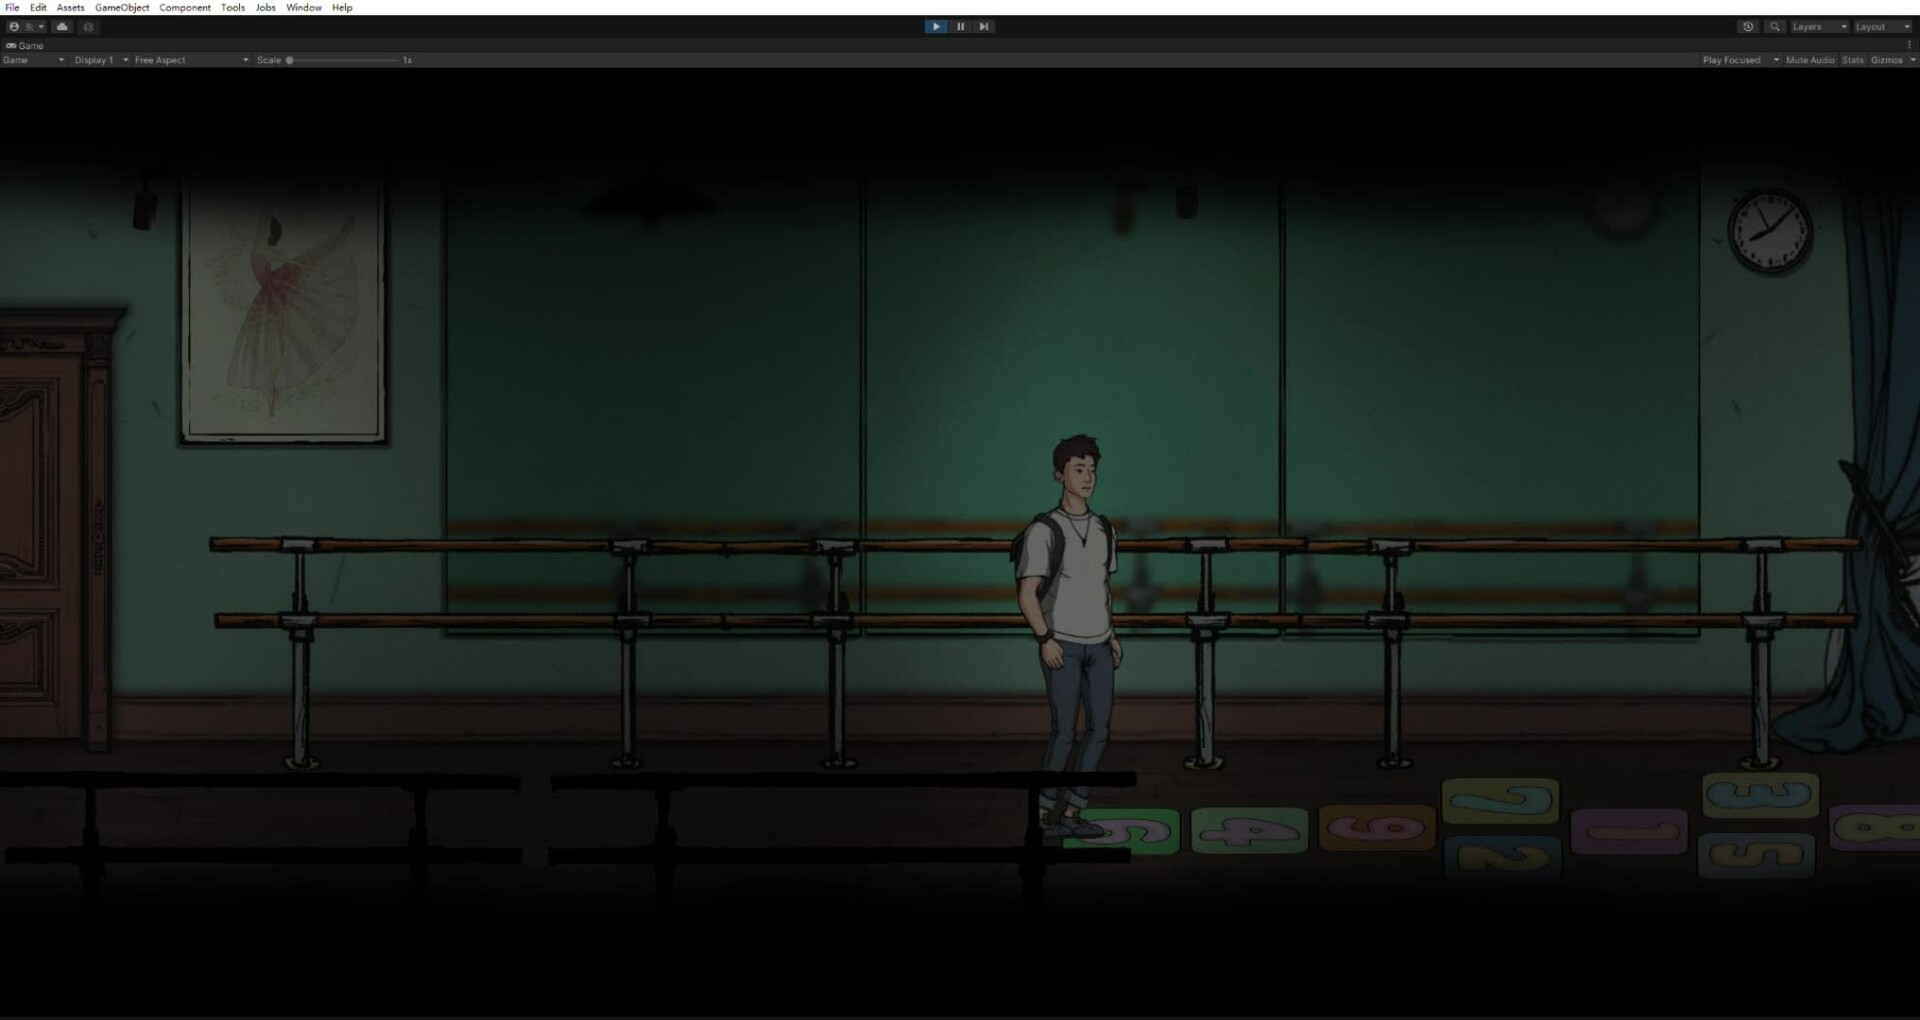Open the GameObject menu
1920x1020 pixels.
tap(122, 7)
